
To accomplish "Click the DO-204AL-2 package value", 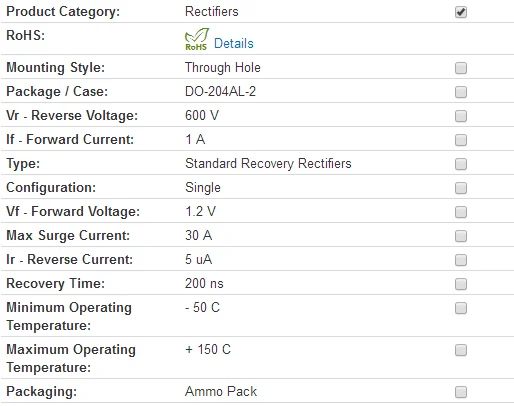I will point(220,92).
